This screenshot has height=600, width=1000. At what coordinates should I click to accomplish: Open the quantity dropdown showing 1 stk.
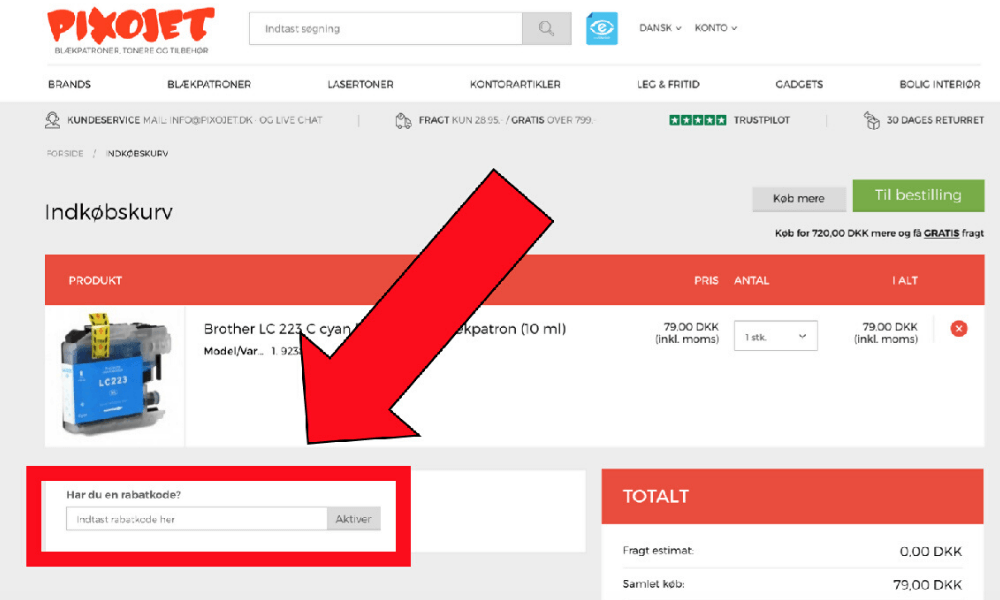(775, 337)
